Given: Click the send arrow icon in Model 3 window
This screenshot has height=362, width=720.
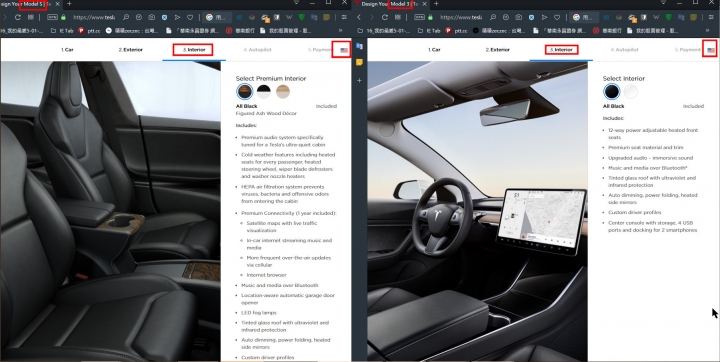Looking at the screenshot, I should [544, 17].
